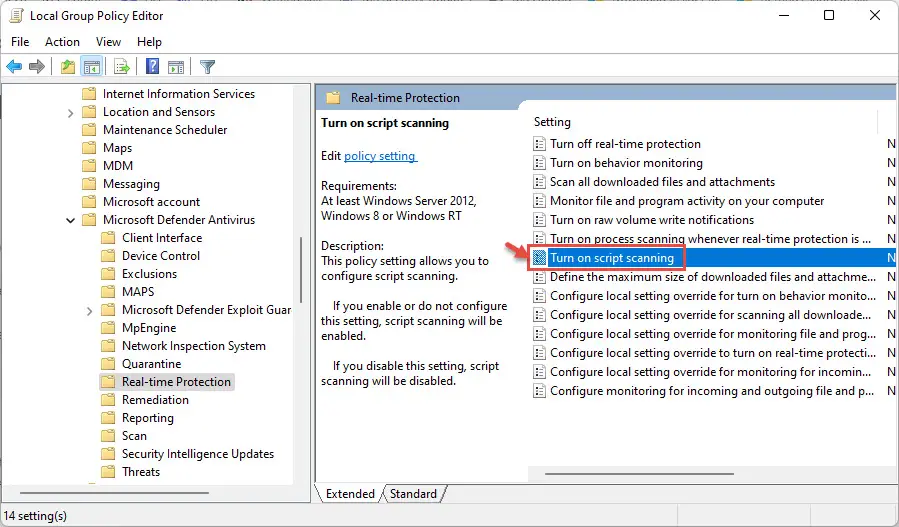The width and height of the screenshot is (899, 527).
Task: Click folder icon next to Threats
Action: click(108, 472)
